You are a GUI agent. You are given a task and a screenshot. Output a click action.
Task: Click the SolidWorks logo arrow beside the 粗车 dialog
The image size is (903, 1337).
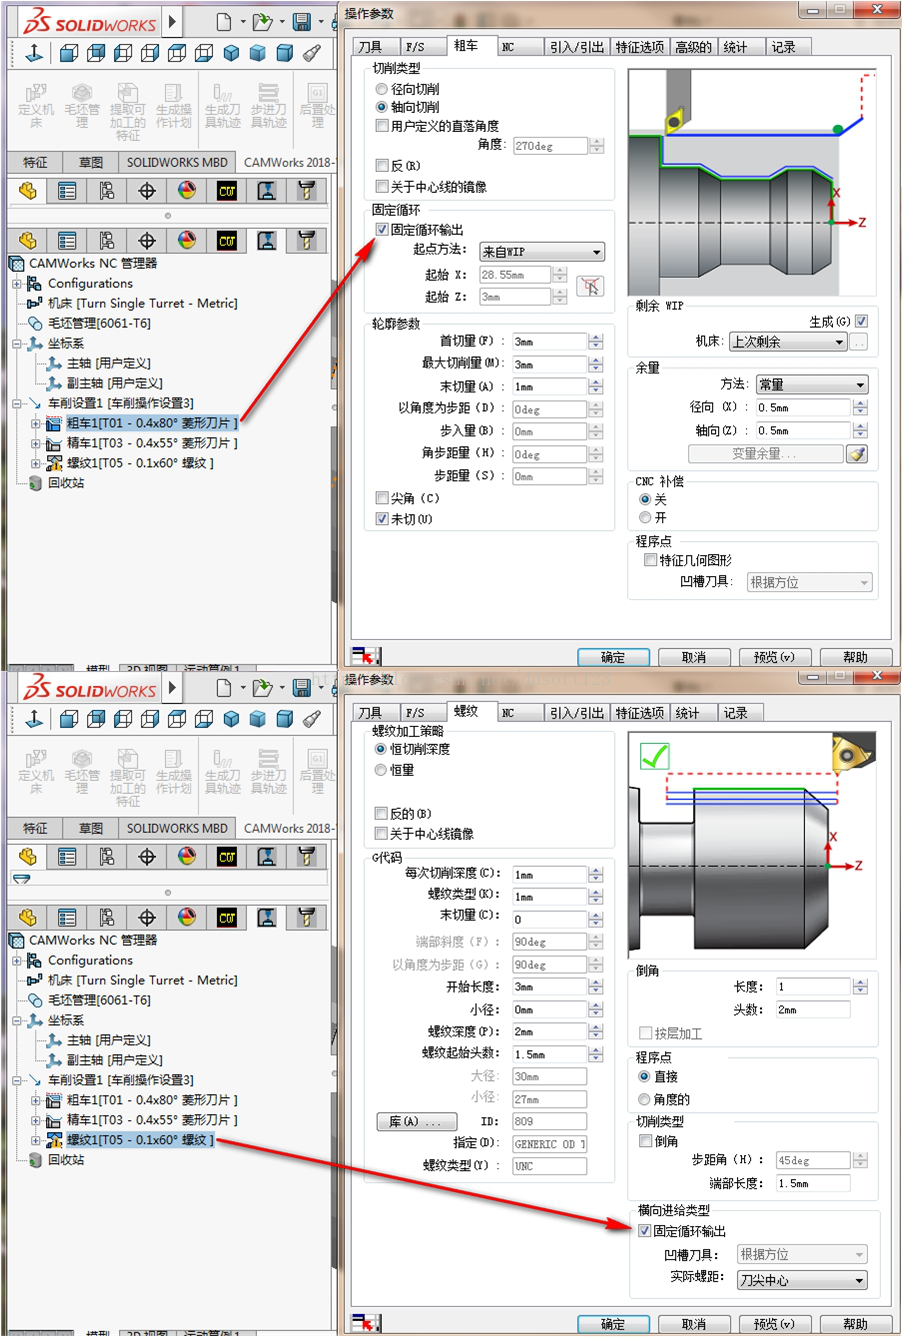(173, 21)
